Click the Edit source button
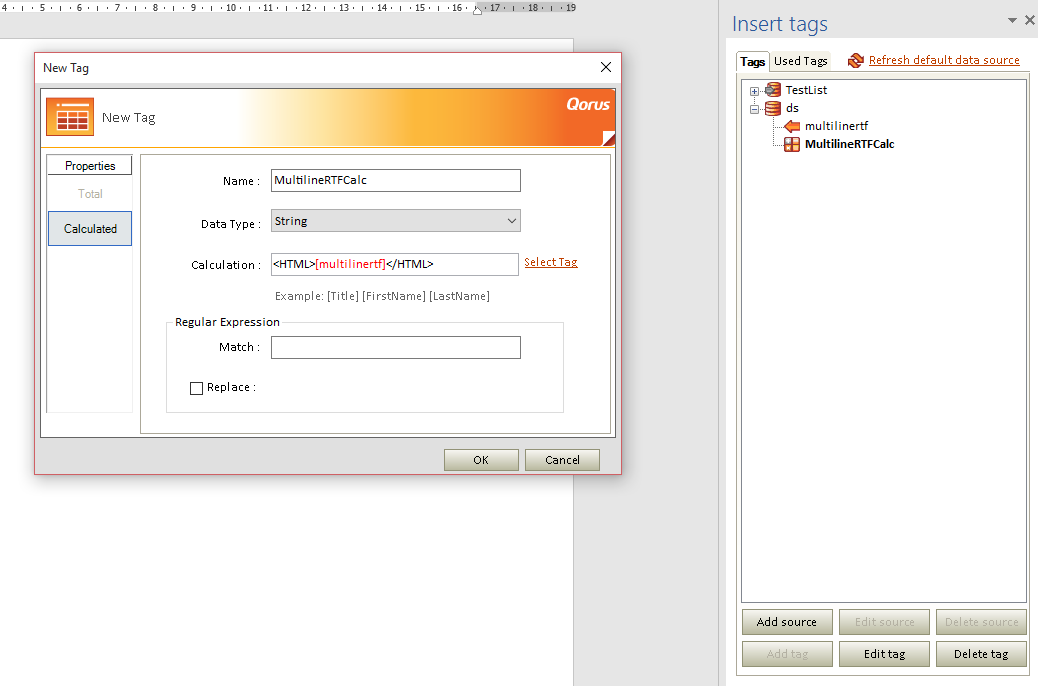Image resolution: width=1038 pixels, height=686 pixels. click(x=884, y=622)
